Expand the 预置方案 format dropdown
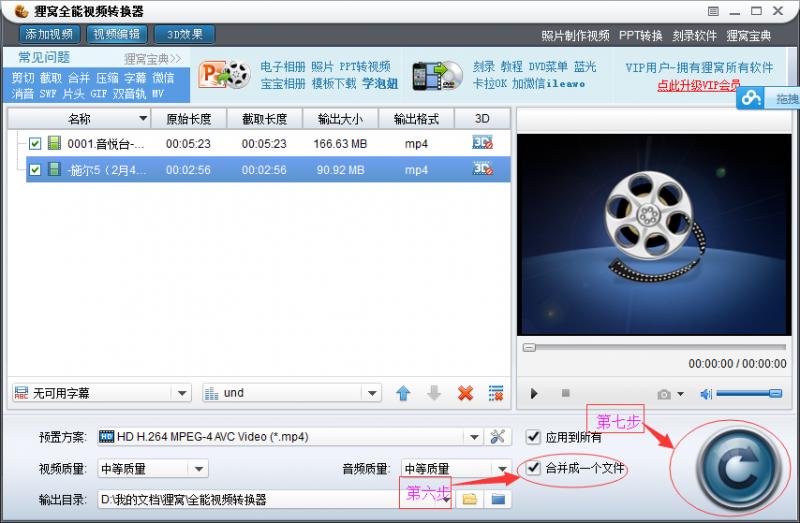The image size is (800, 523). [474, 437]
